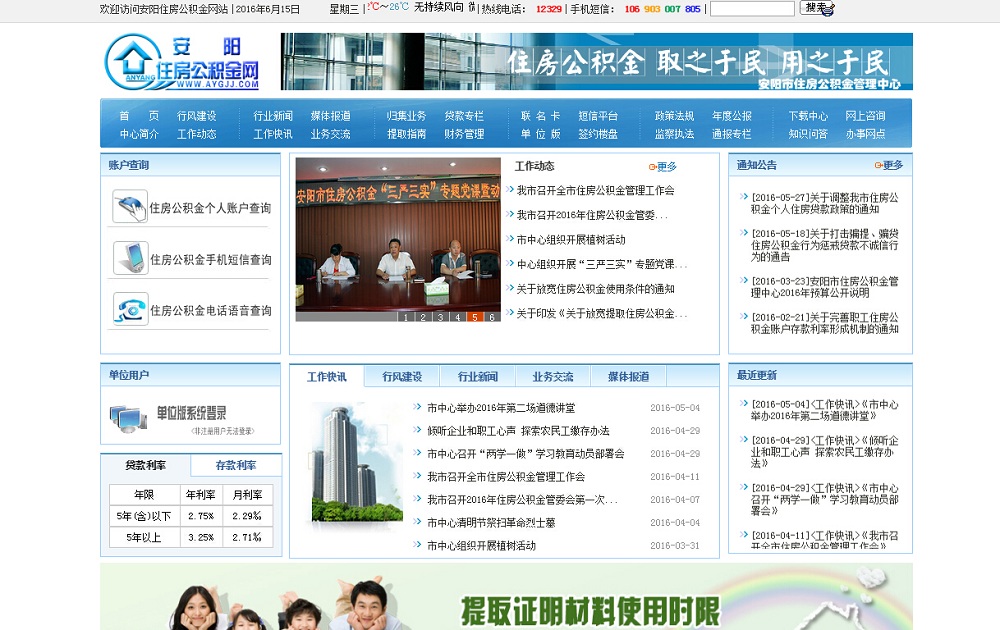The height and width of the screenshot is (630, 1000).
Task: Open 中心简介 navigation item
Action: tap(139, 134)
